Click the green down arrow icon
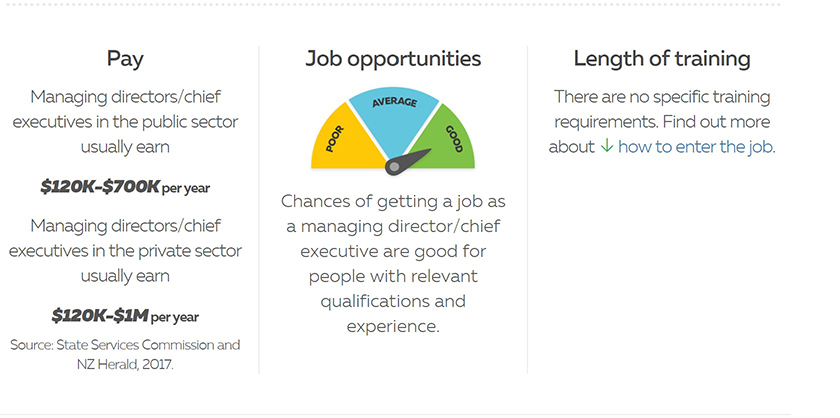Viewport: 840px width, 418px height. pos(606,146)
